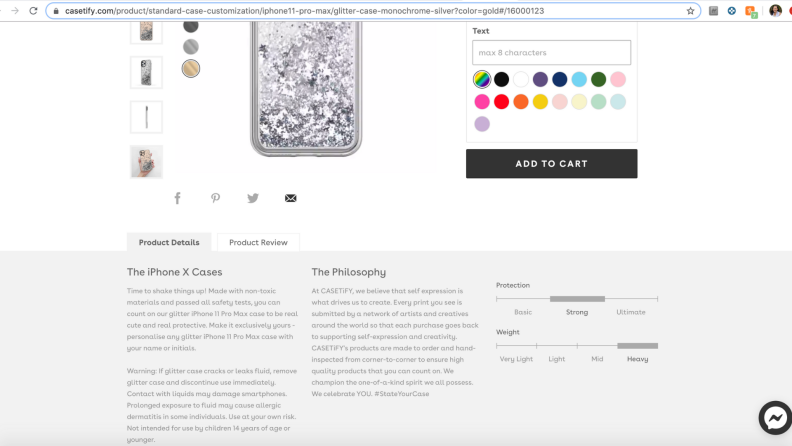View the case side profile thumbnail

tap(146, 117)
